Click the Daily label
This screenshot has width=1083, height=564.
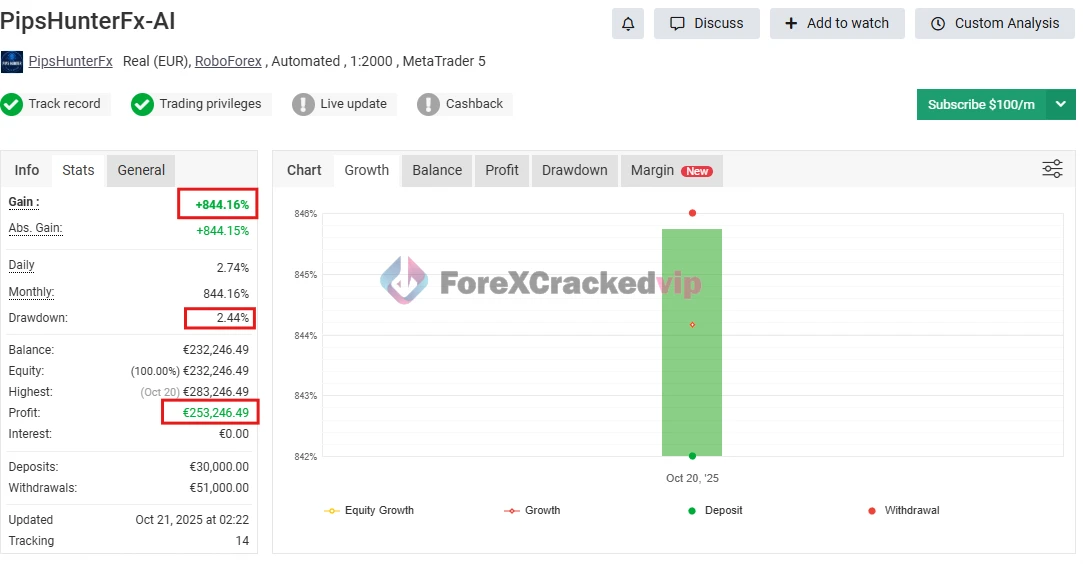[21, 265]
